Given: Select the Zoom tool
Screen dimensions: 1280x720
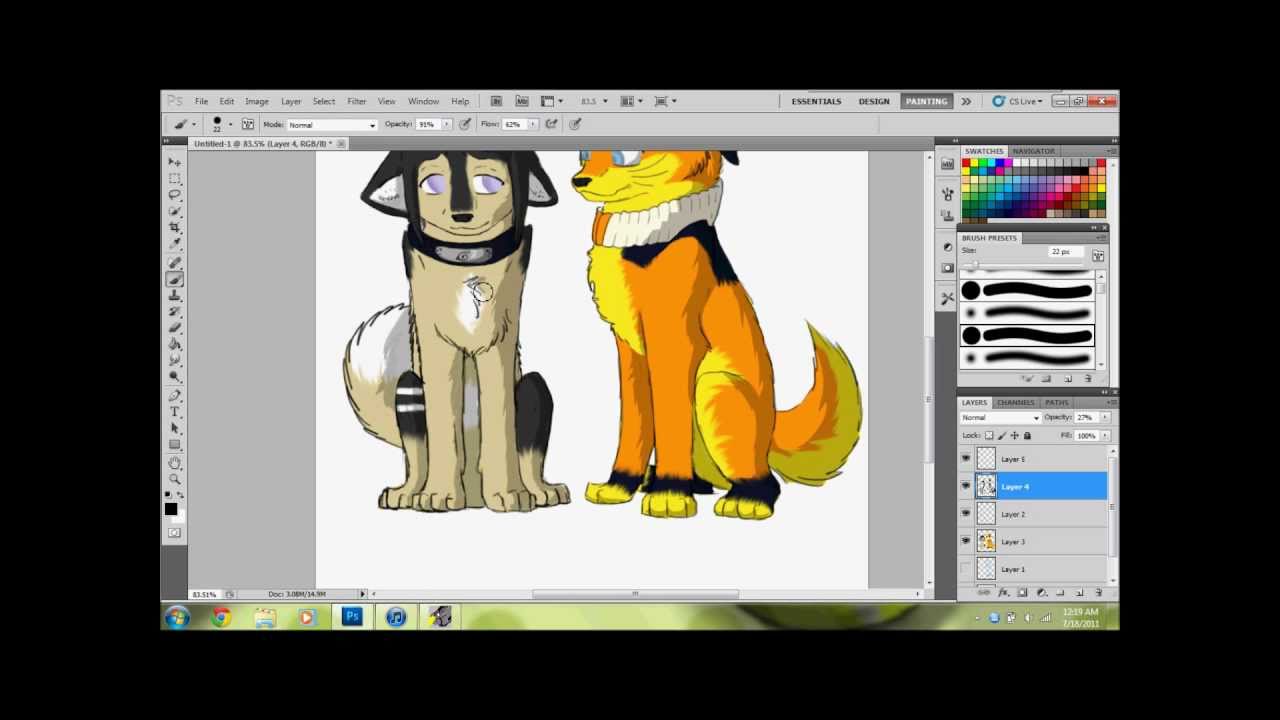Looking at the screenshot, I should point(174,479).
